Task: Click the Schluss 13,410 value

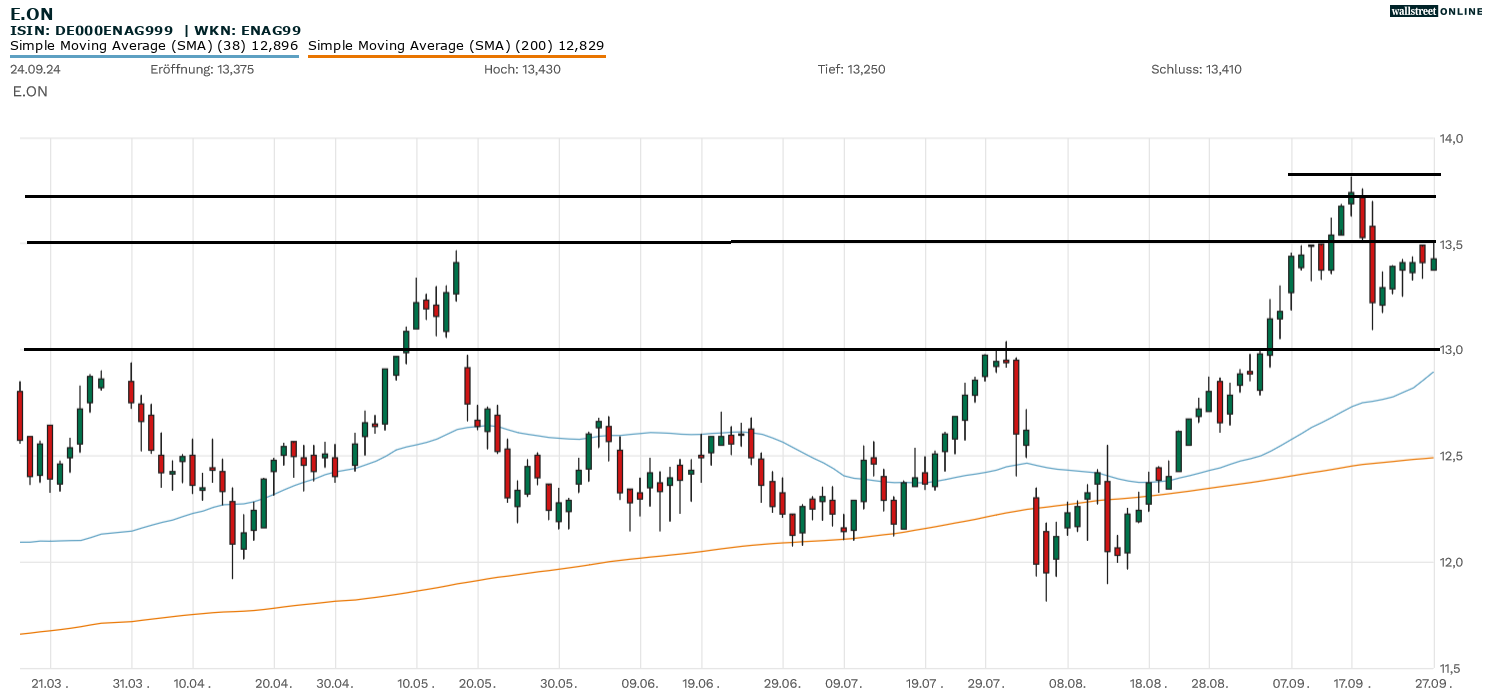Action: (1196, 69)
